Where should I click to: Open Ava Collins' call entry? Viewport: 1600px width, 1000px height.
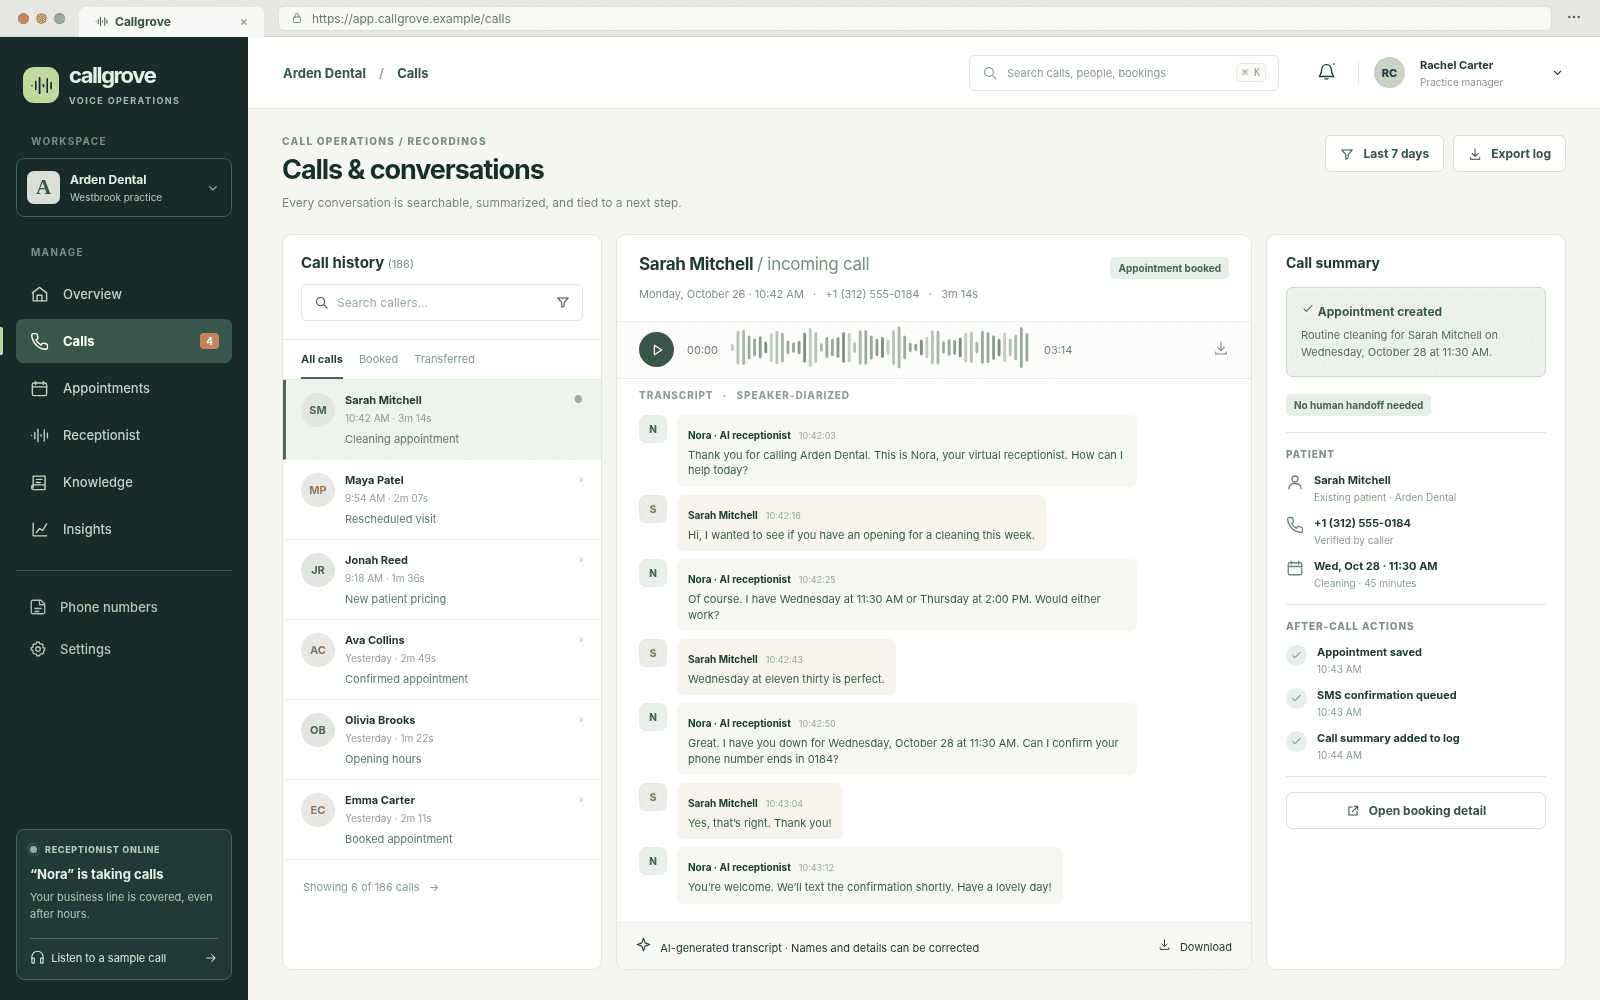(x=442, y=659)
